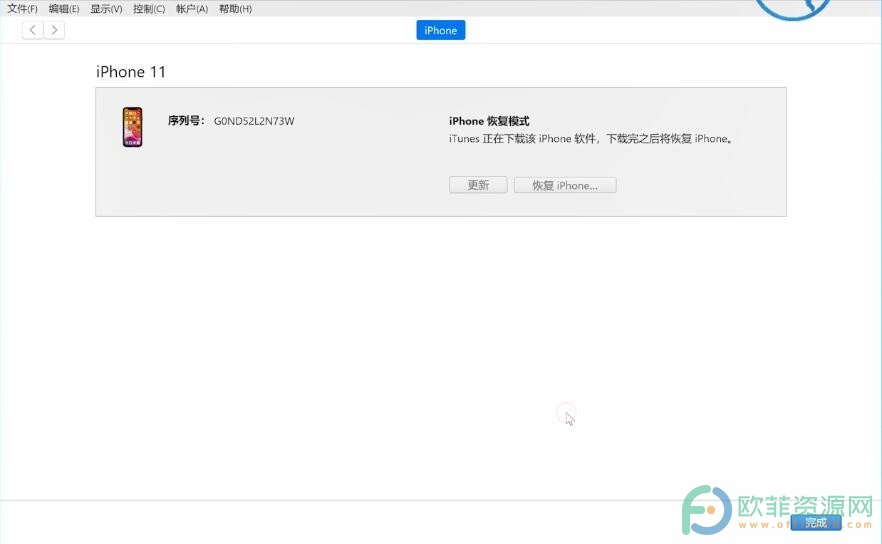882x544 pixels.
Task: Click the 序列号 label
Action: [186, 120]
